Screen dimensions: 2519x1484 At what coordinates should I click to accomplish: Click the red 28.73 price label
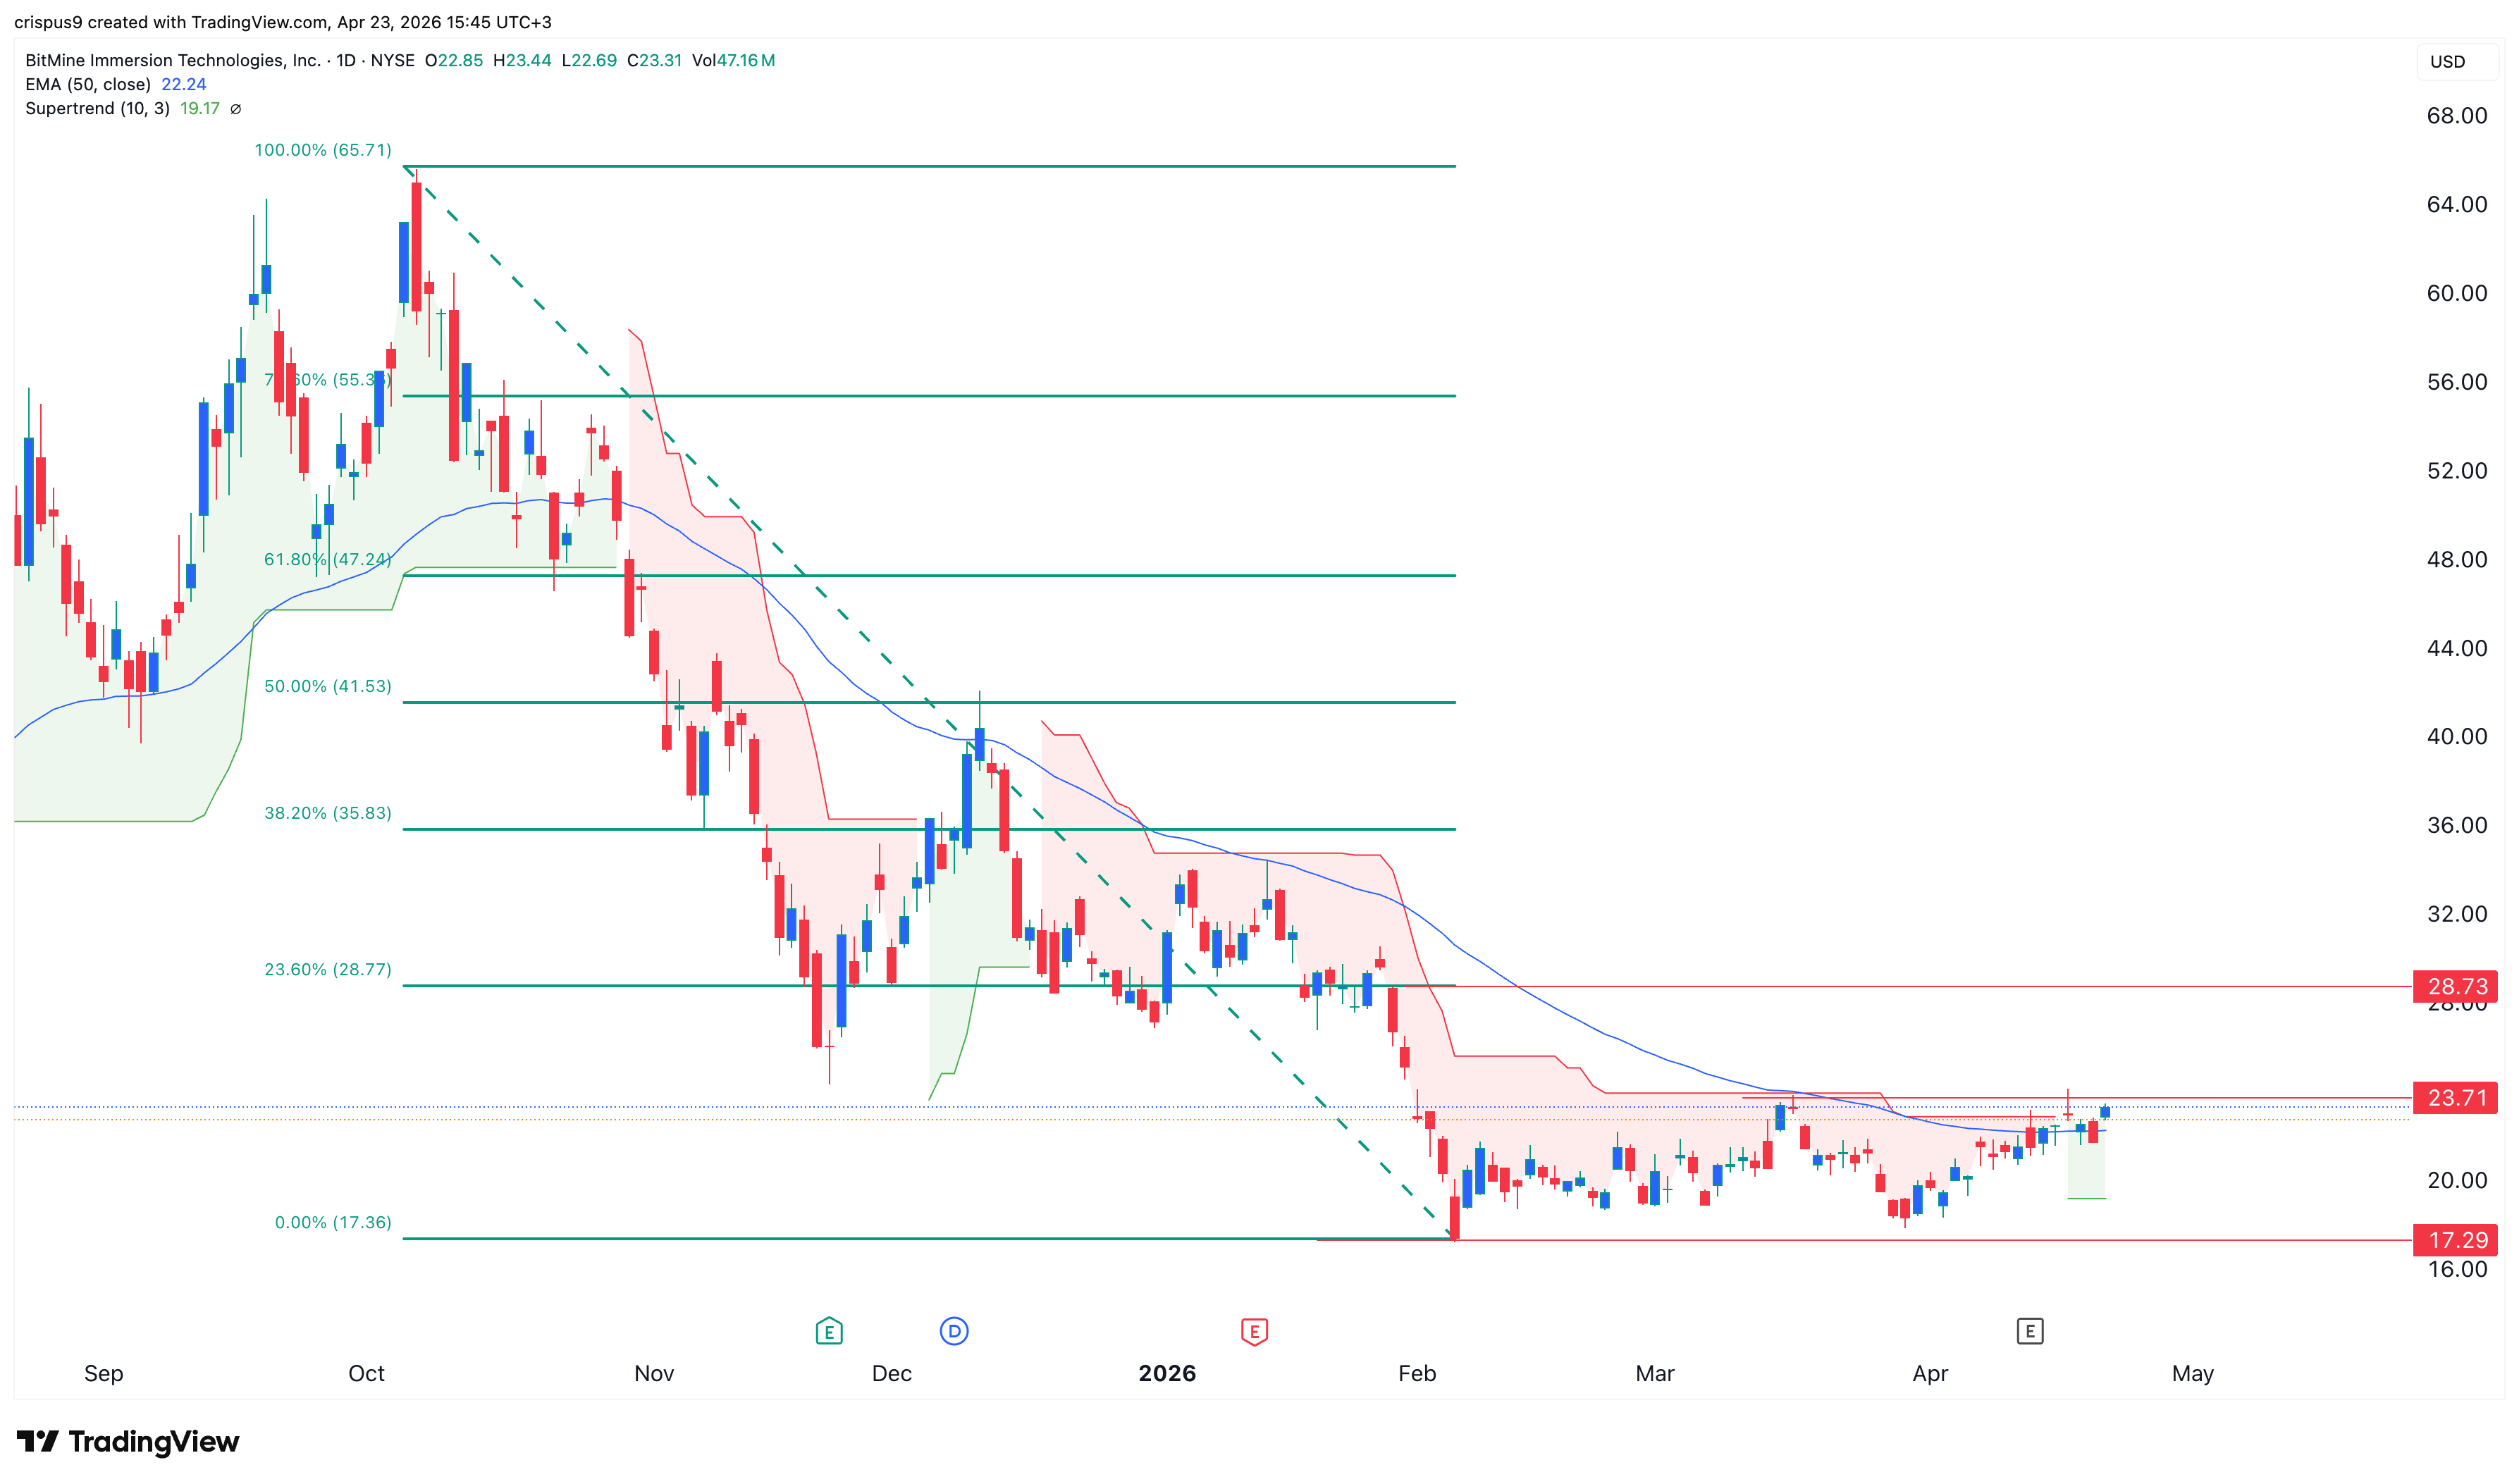point(2455,986)
